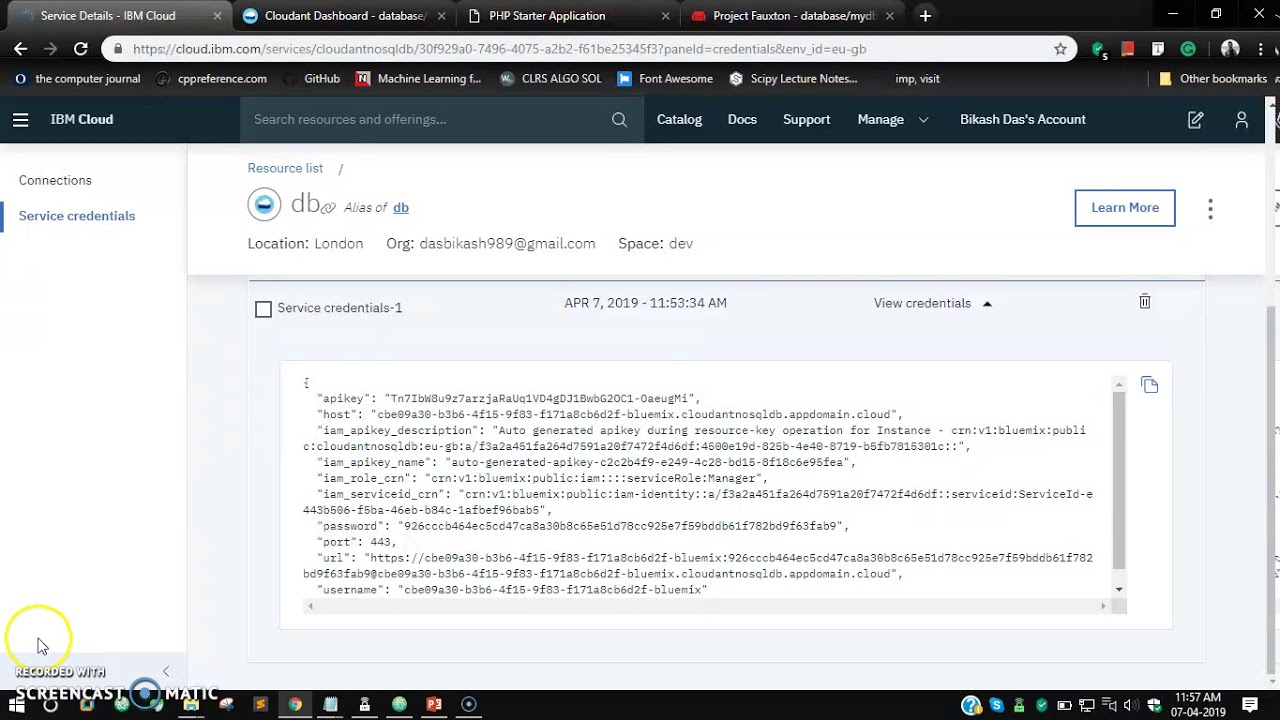Follow the Resource list breadcrumb link
The image size is (1280, 720).
[x=285, y=168]
